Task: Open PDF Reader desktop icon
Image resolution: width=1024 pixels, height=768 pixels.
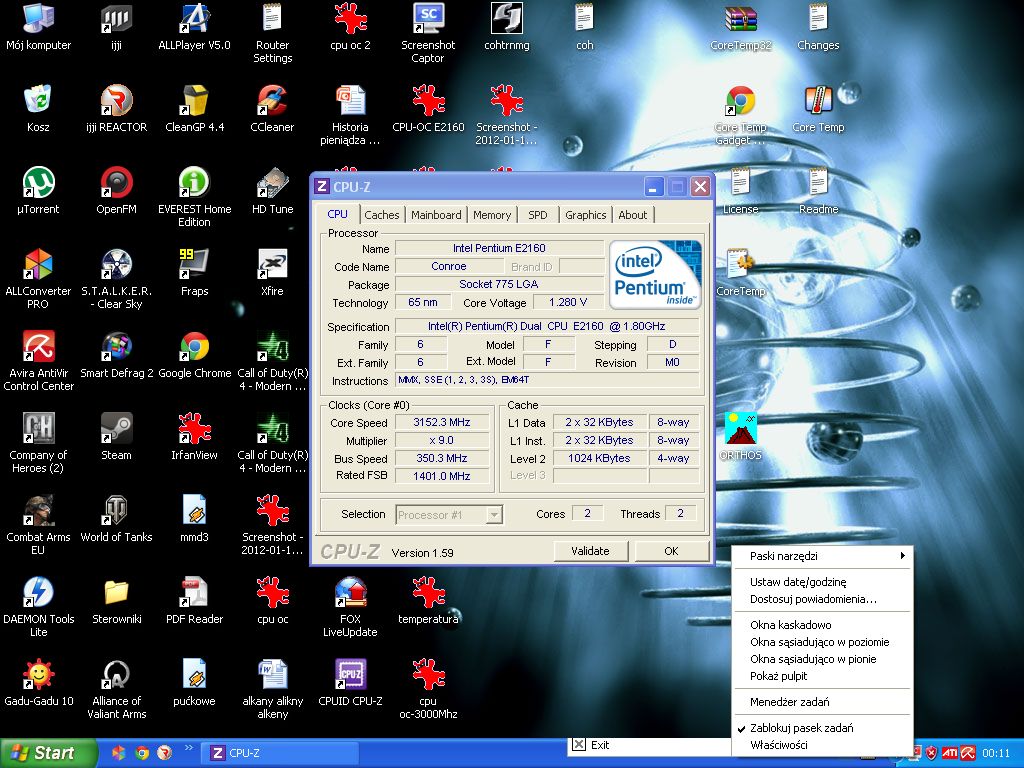Action: coord(194,601)
